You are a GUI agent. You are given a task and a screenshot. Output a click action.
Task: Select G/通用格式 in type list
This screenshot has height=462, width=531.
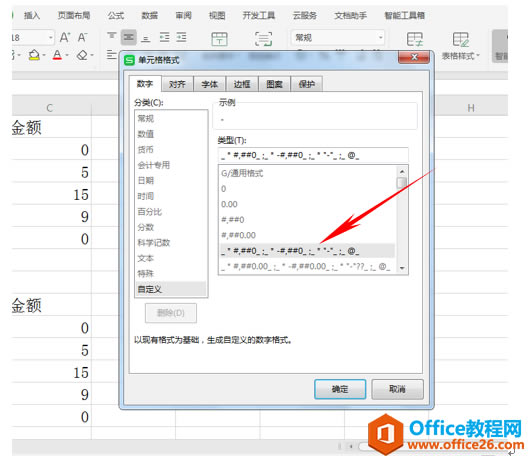click(x=307, y=173)
